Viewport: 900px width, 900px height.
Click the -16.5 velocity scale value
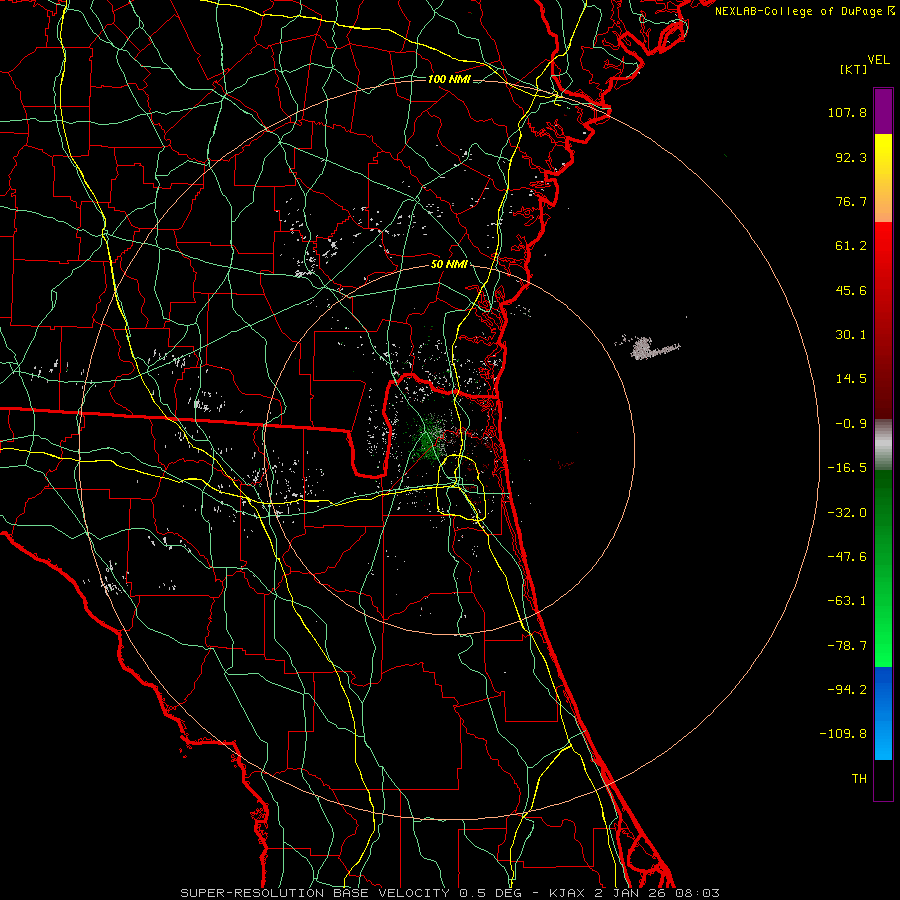tap(847, 468)
